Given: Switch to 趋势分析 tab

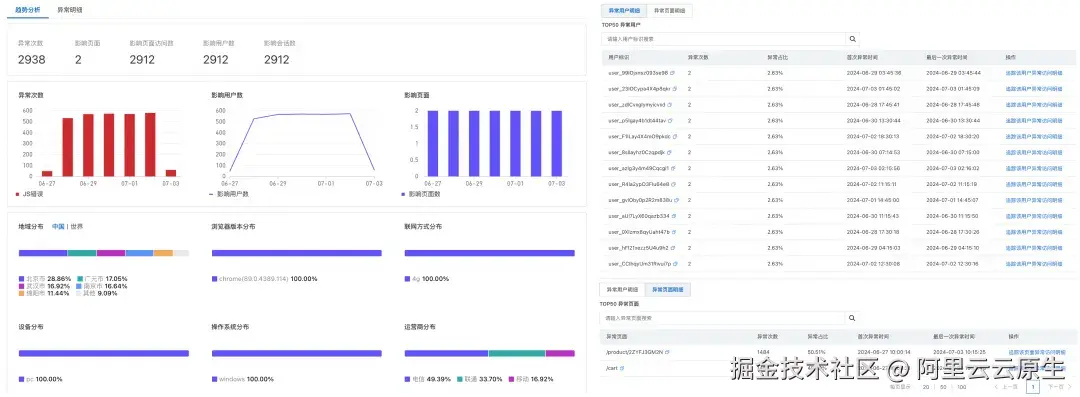Looking at the screenshot, I should (27, 10).
